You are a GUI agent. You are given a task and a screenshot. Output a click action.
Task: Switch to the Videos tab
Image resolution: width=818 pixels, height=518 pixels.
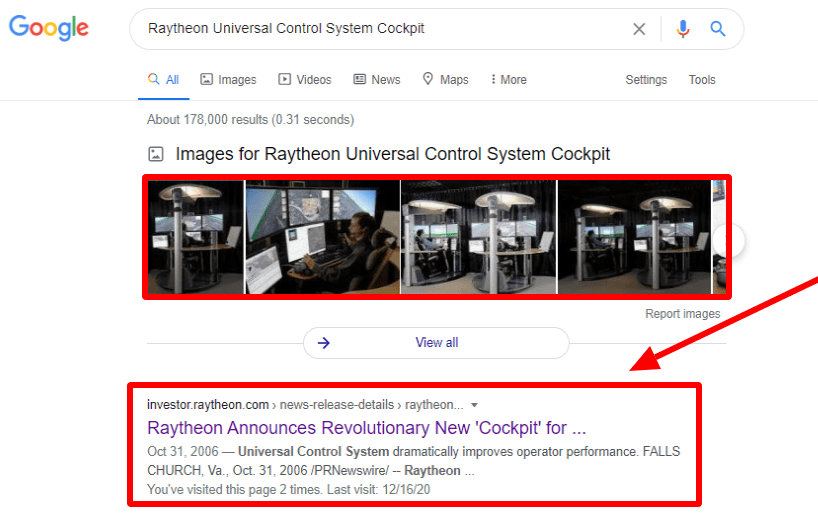tap(305, 80)
